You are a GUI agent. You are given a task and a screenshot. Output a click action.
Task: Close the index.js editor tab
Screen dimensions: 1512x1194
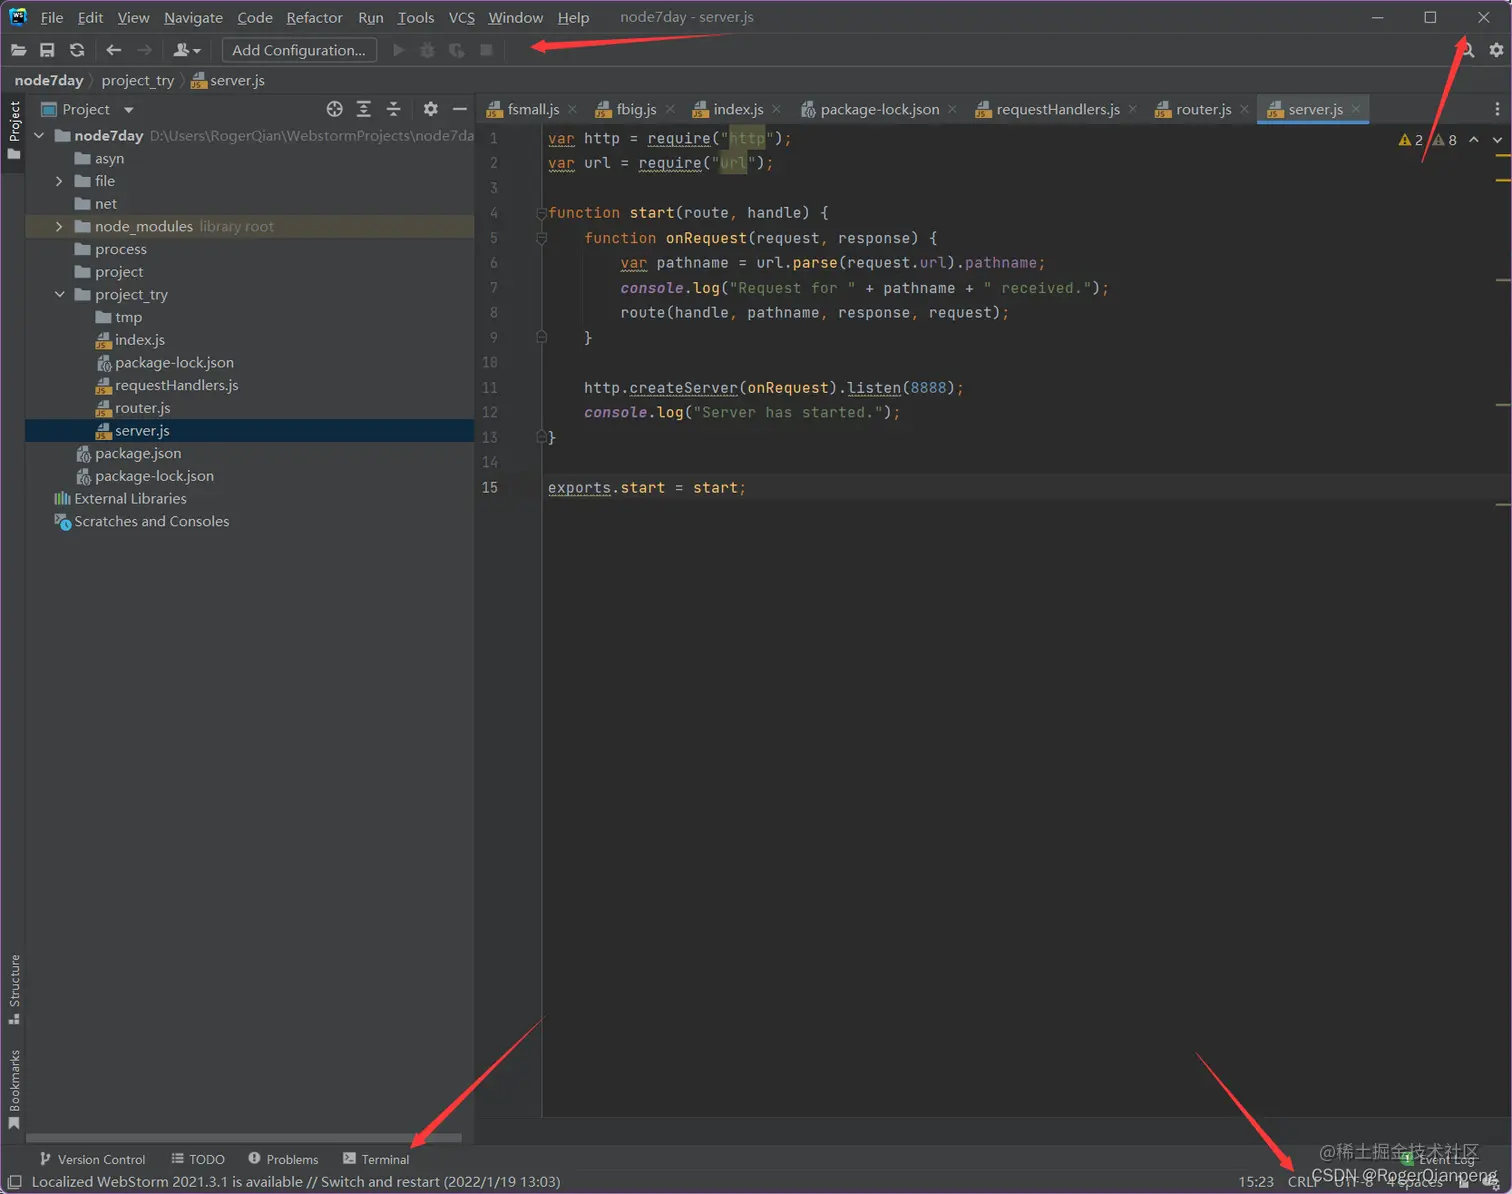pyautogui.click(x=776, y=109)
